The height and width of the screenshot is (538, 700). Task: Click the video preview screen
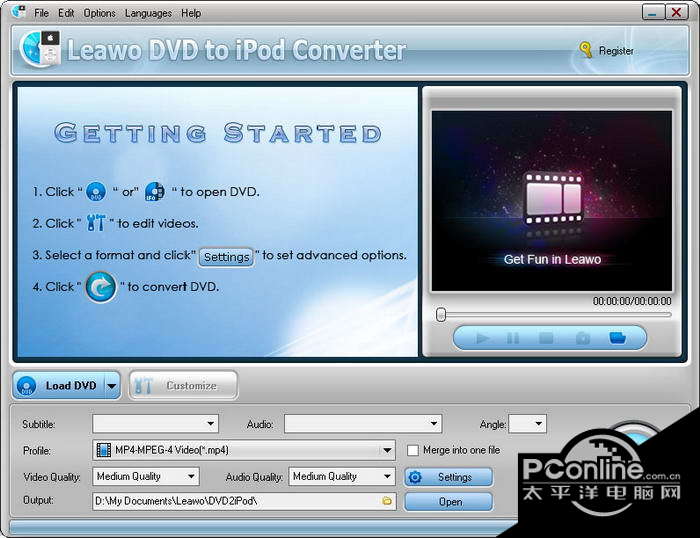coord(552,201)
